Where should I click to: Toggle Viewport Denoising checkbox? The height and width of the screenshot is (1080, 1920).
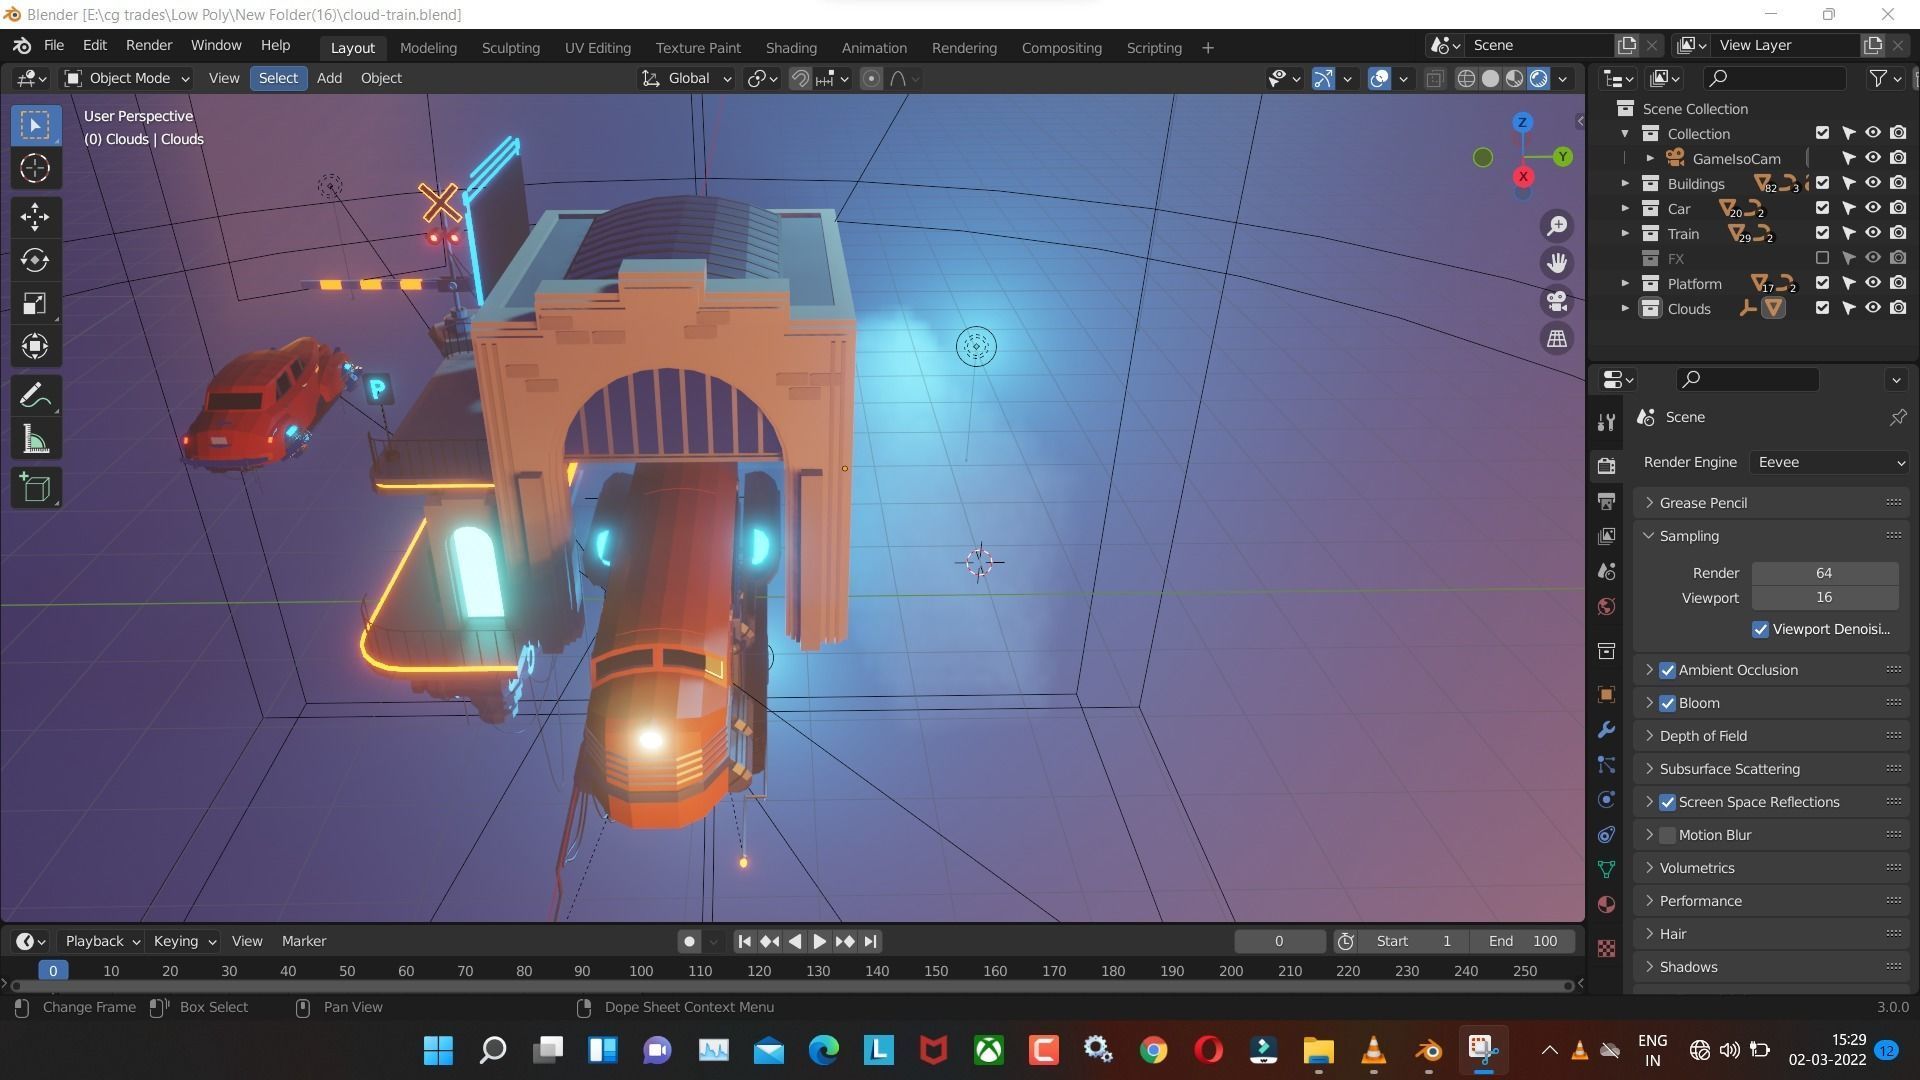1761,629
